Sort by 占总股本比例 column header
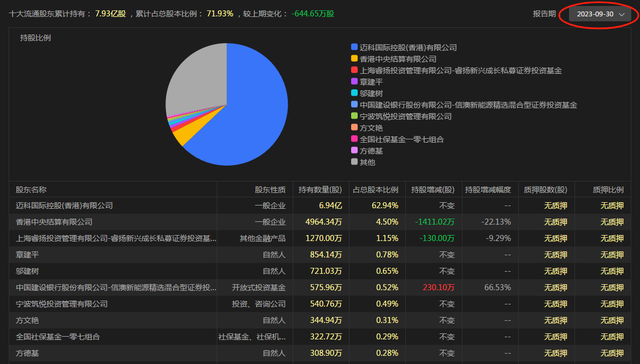This screenshot has height=364, width=640. click(x=376, y=189)
